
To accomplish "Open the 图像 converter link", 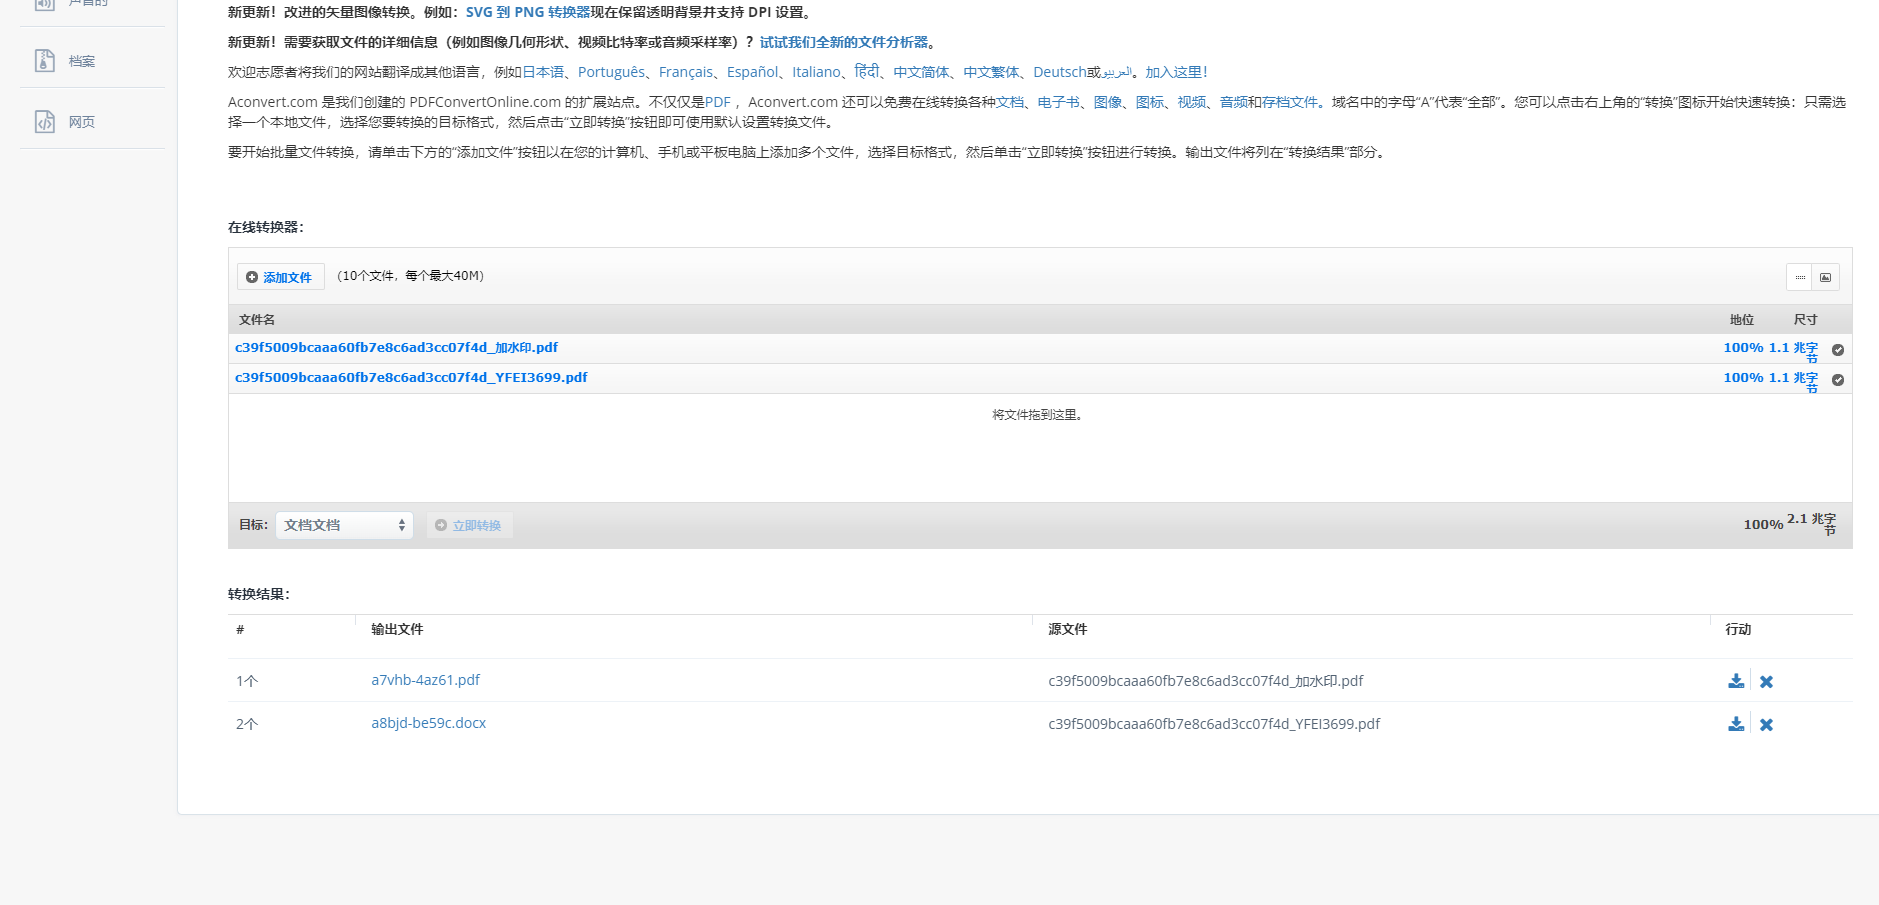I will pos(1108,102).
